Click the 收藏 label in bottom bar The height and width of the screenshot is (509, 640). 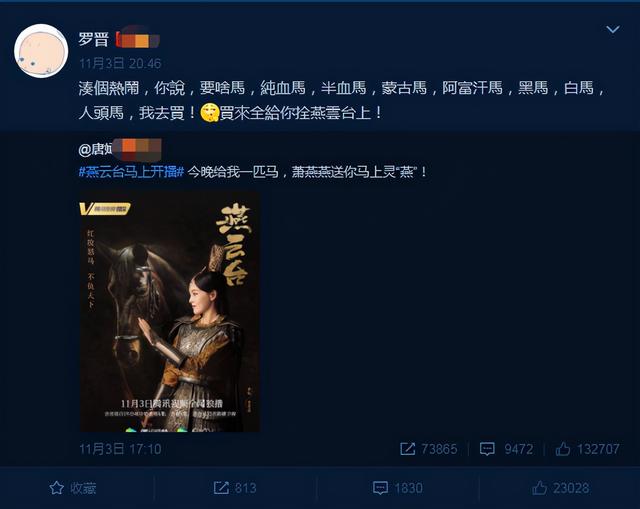tap(83, 488)
